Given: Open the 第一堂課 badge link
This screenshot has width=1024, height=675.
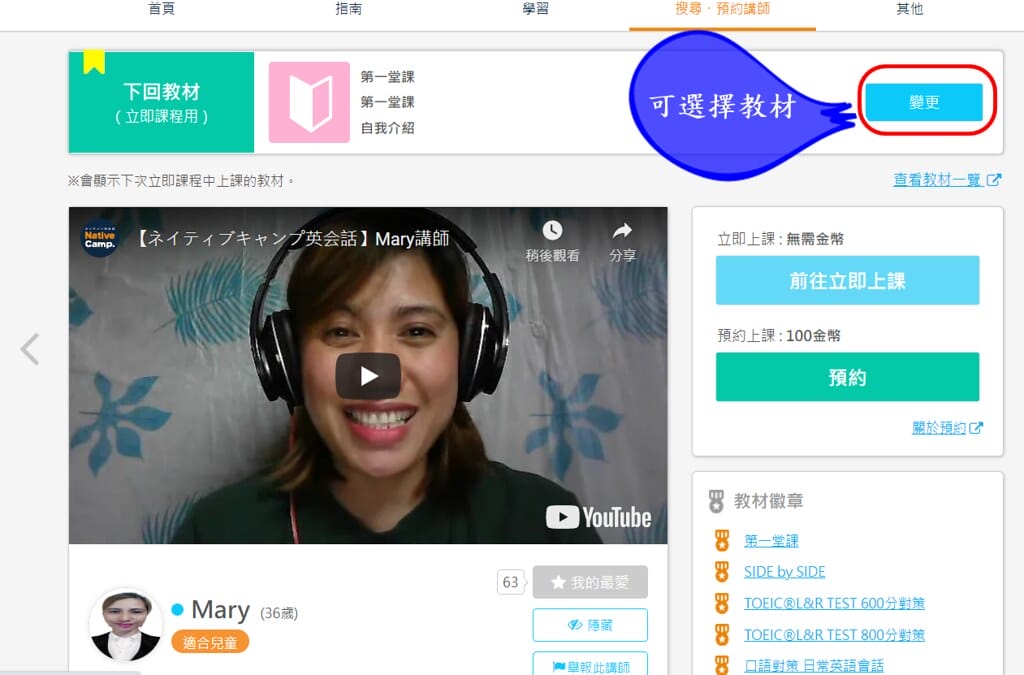Looking at the screenshot, I should click(771, 540).
